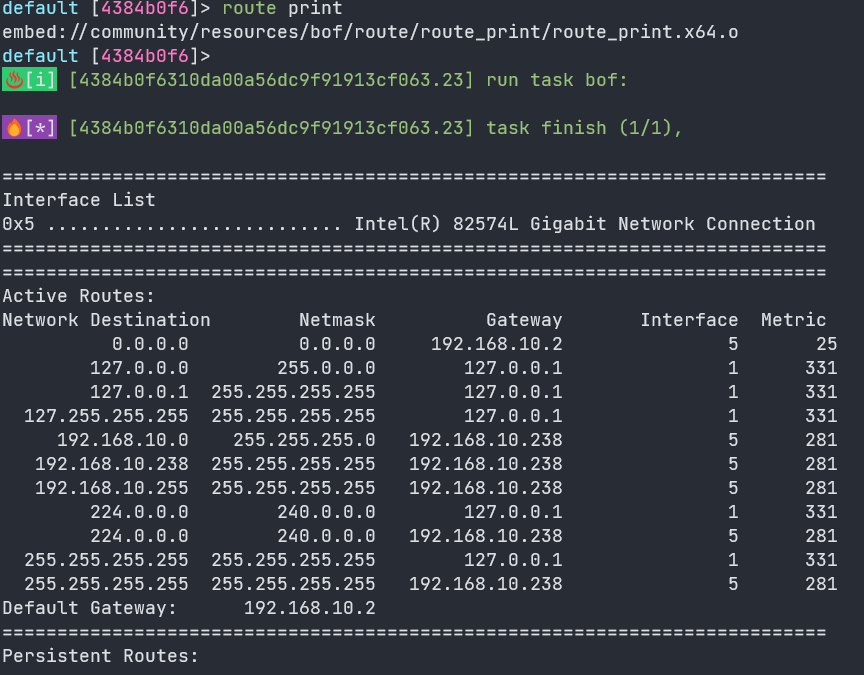Click the 'route print' command text
The width and height of the screenshot is (864, 675).
(x=282, y=8)
